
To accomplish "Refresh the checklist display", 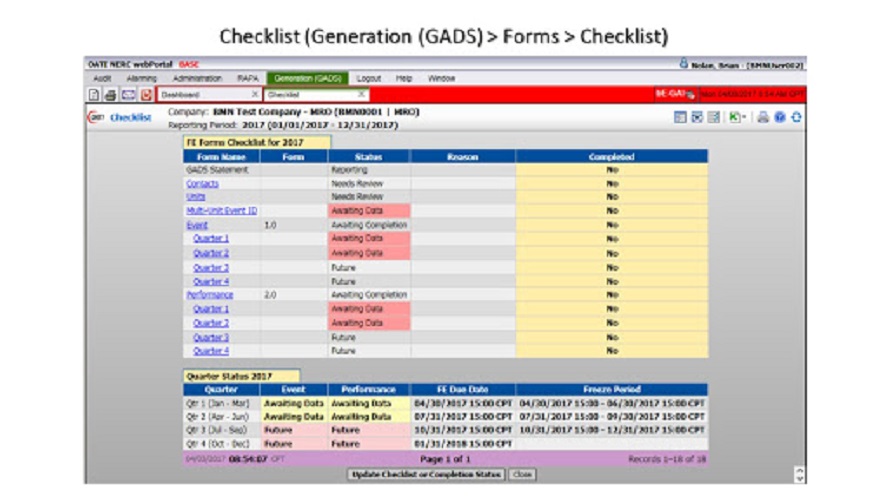I will tap(796, 117).
